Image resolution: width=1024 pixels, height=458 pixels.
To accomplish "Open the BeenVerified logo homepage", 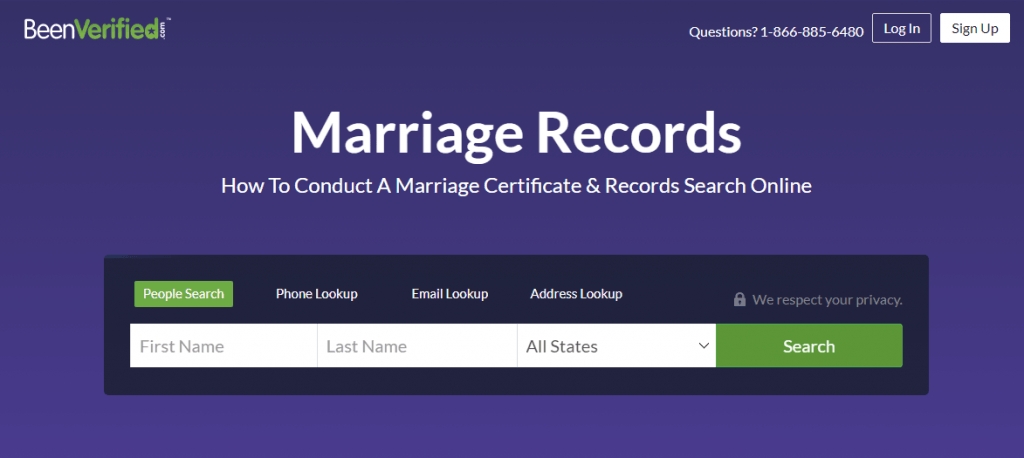I will [98, 29].
